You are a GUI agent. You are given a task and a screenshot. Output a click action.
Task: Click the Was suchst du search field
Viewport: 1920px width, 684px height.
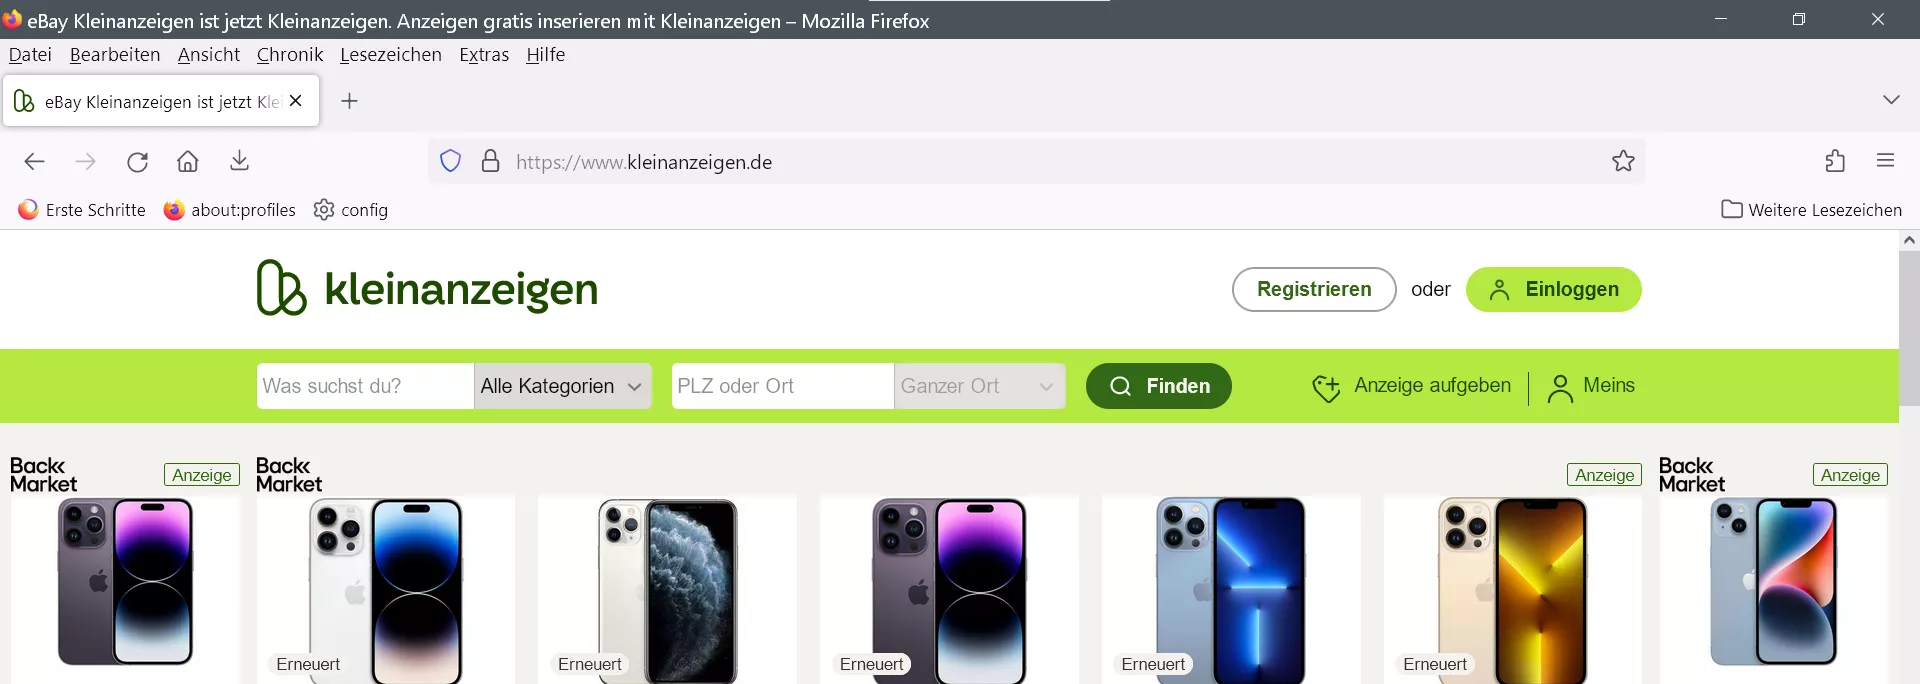tap(365, 386)
